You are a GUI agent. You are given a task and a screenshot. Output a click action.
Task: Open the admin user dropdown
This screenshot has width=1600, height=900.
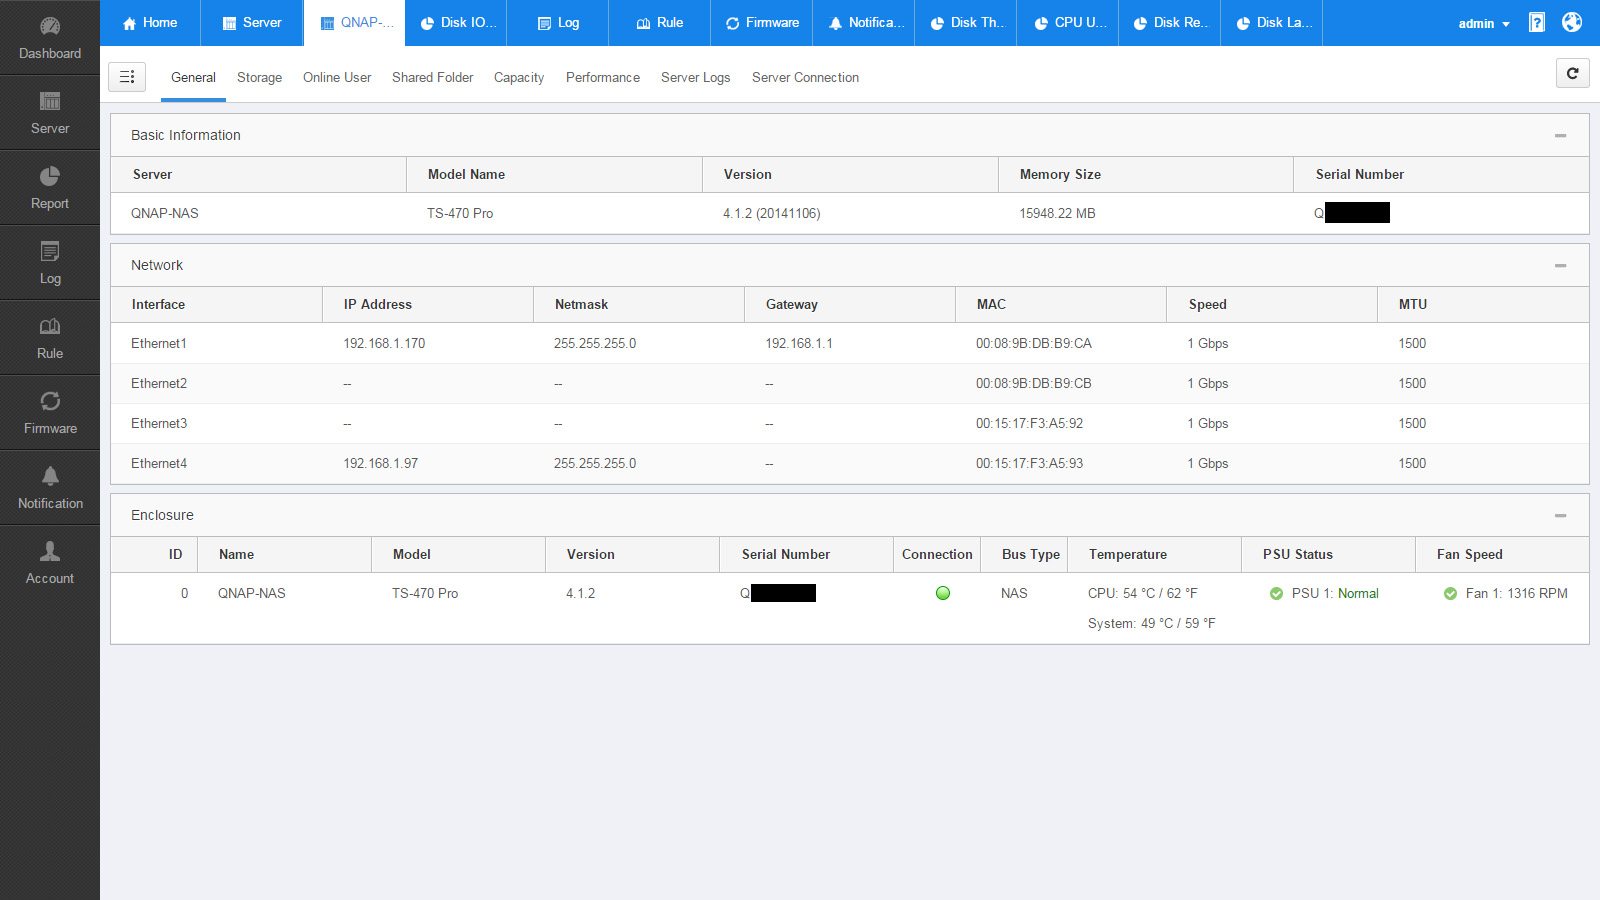pos(1484,23)
